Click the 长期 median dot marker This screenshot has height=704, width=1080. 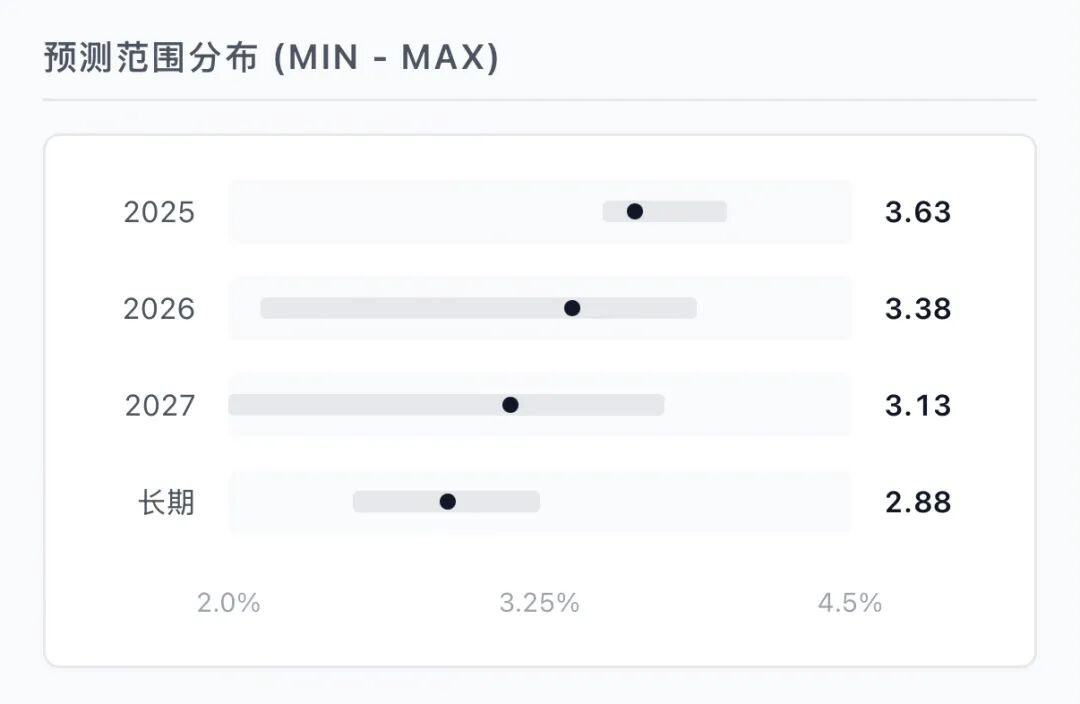[447, 501]
